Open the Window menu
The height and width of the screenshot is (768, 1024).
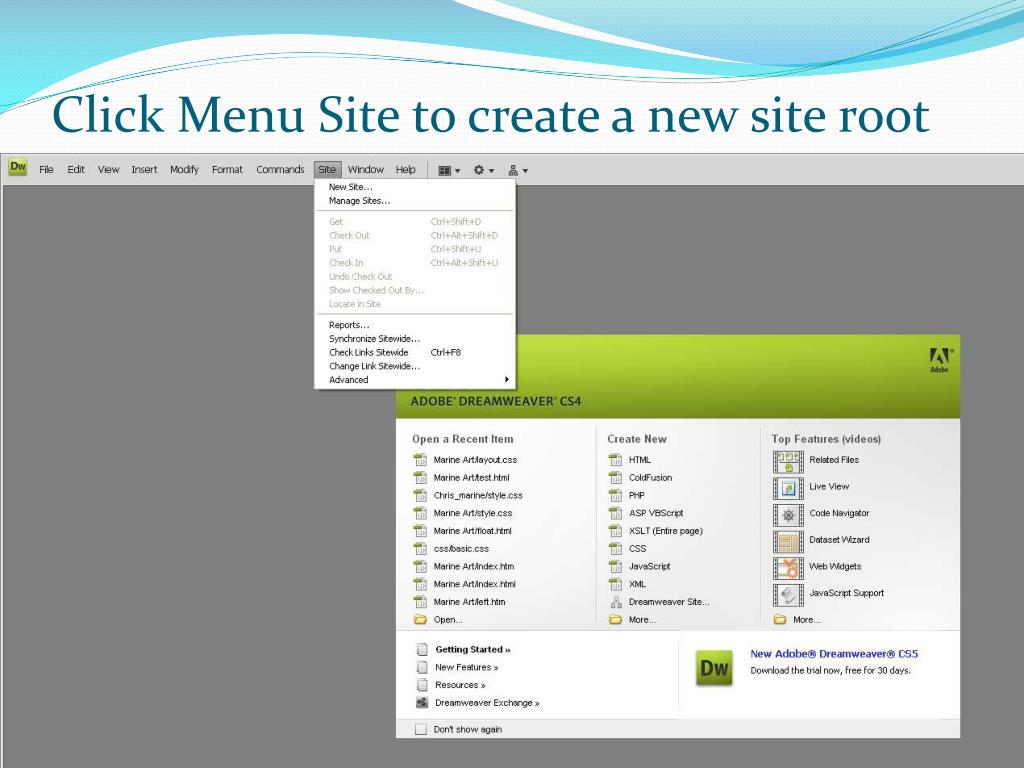pyautogui.click(x=366, y=170)
